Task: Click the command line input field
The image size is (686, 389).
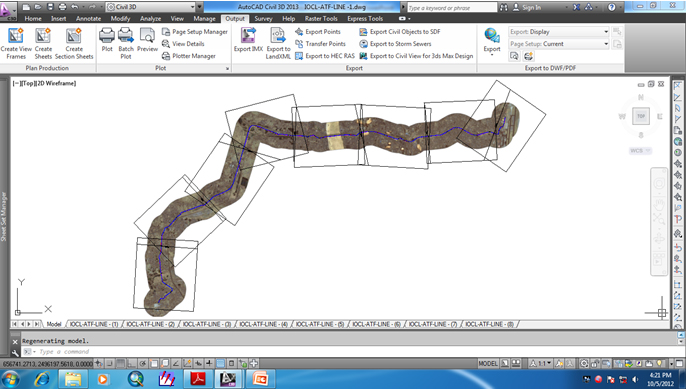Action: [350, 352]
